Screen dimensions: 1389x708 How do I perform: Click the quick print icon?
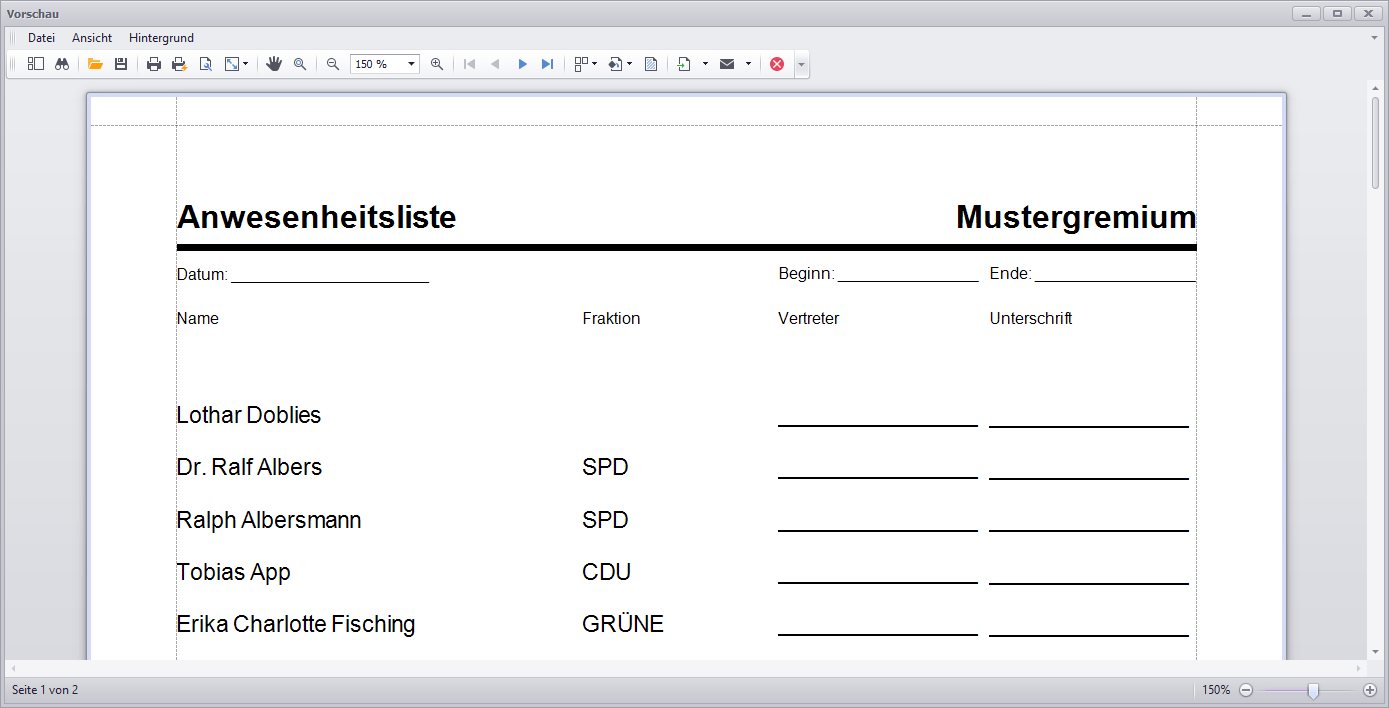[179, 64]
